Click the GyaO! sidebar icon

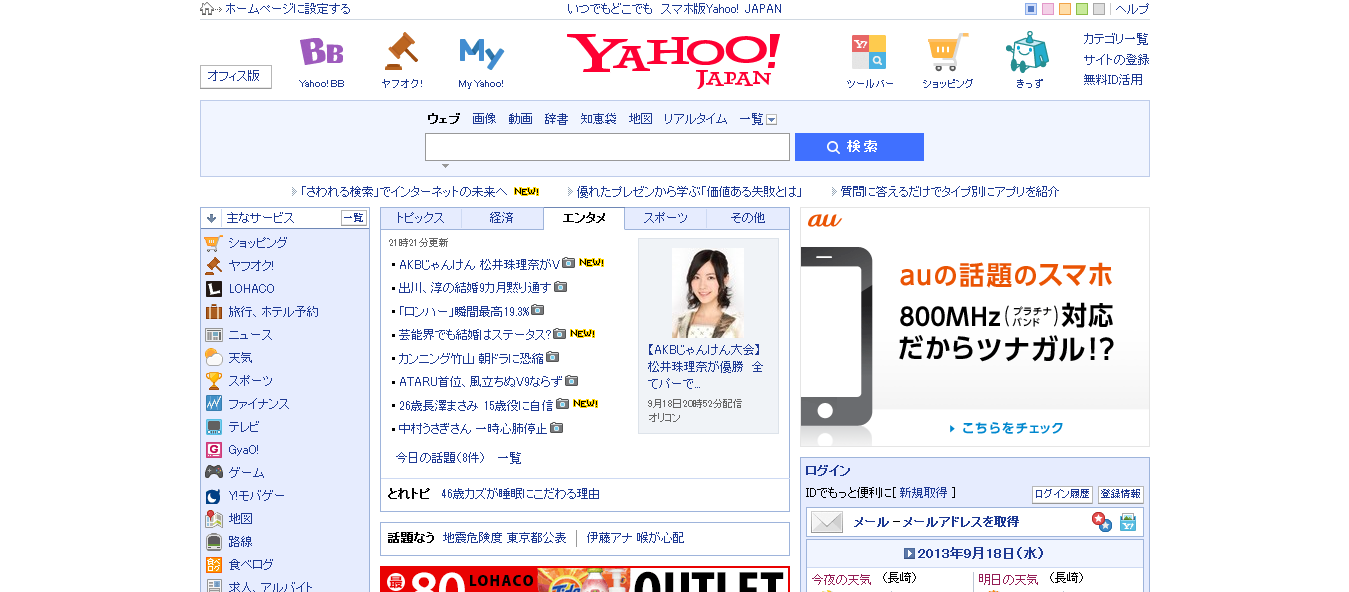213,450
